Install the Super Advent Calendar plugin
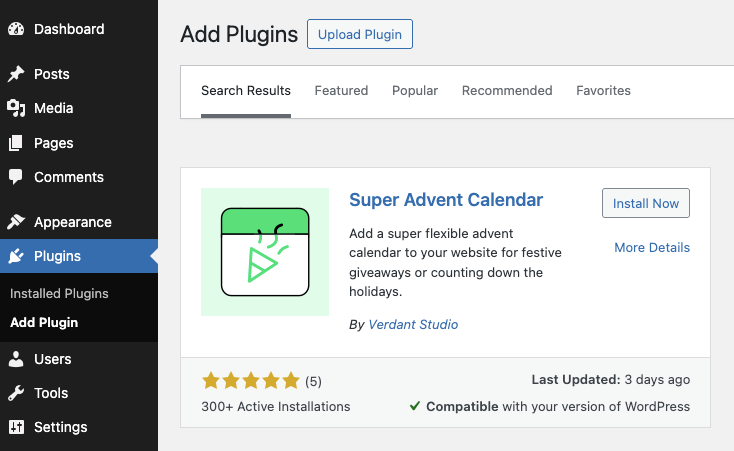 coord(645,203)
